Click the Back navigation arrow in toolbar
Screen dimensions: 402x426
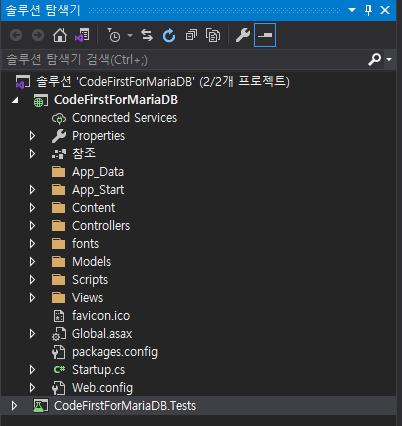coord(16,35)
